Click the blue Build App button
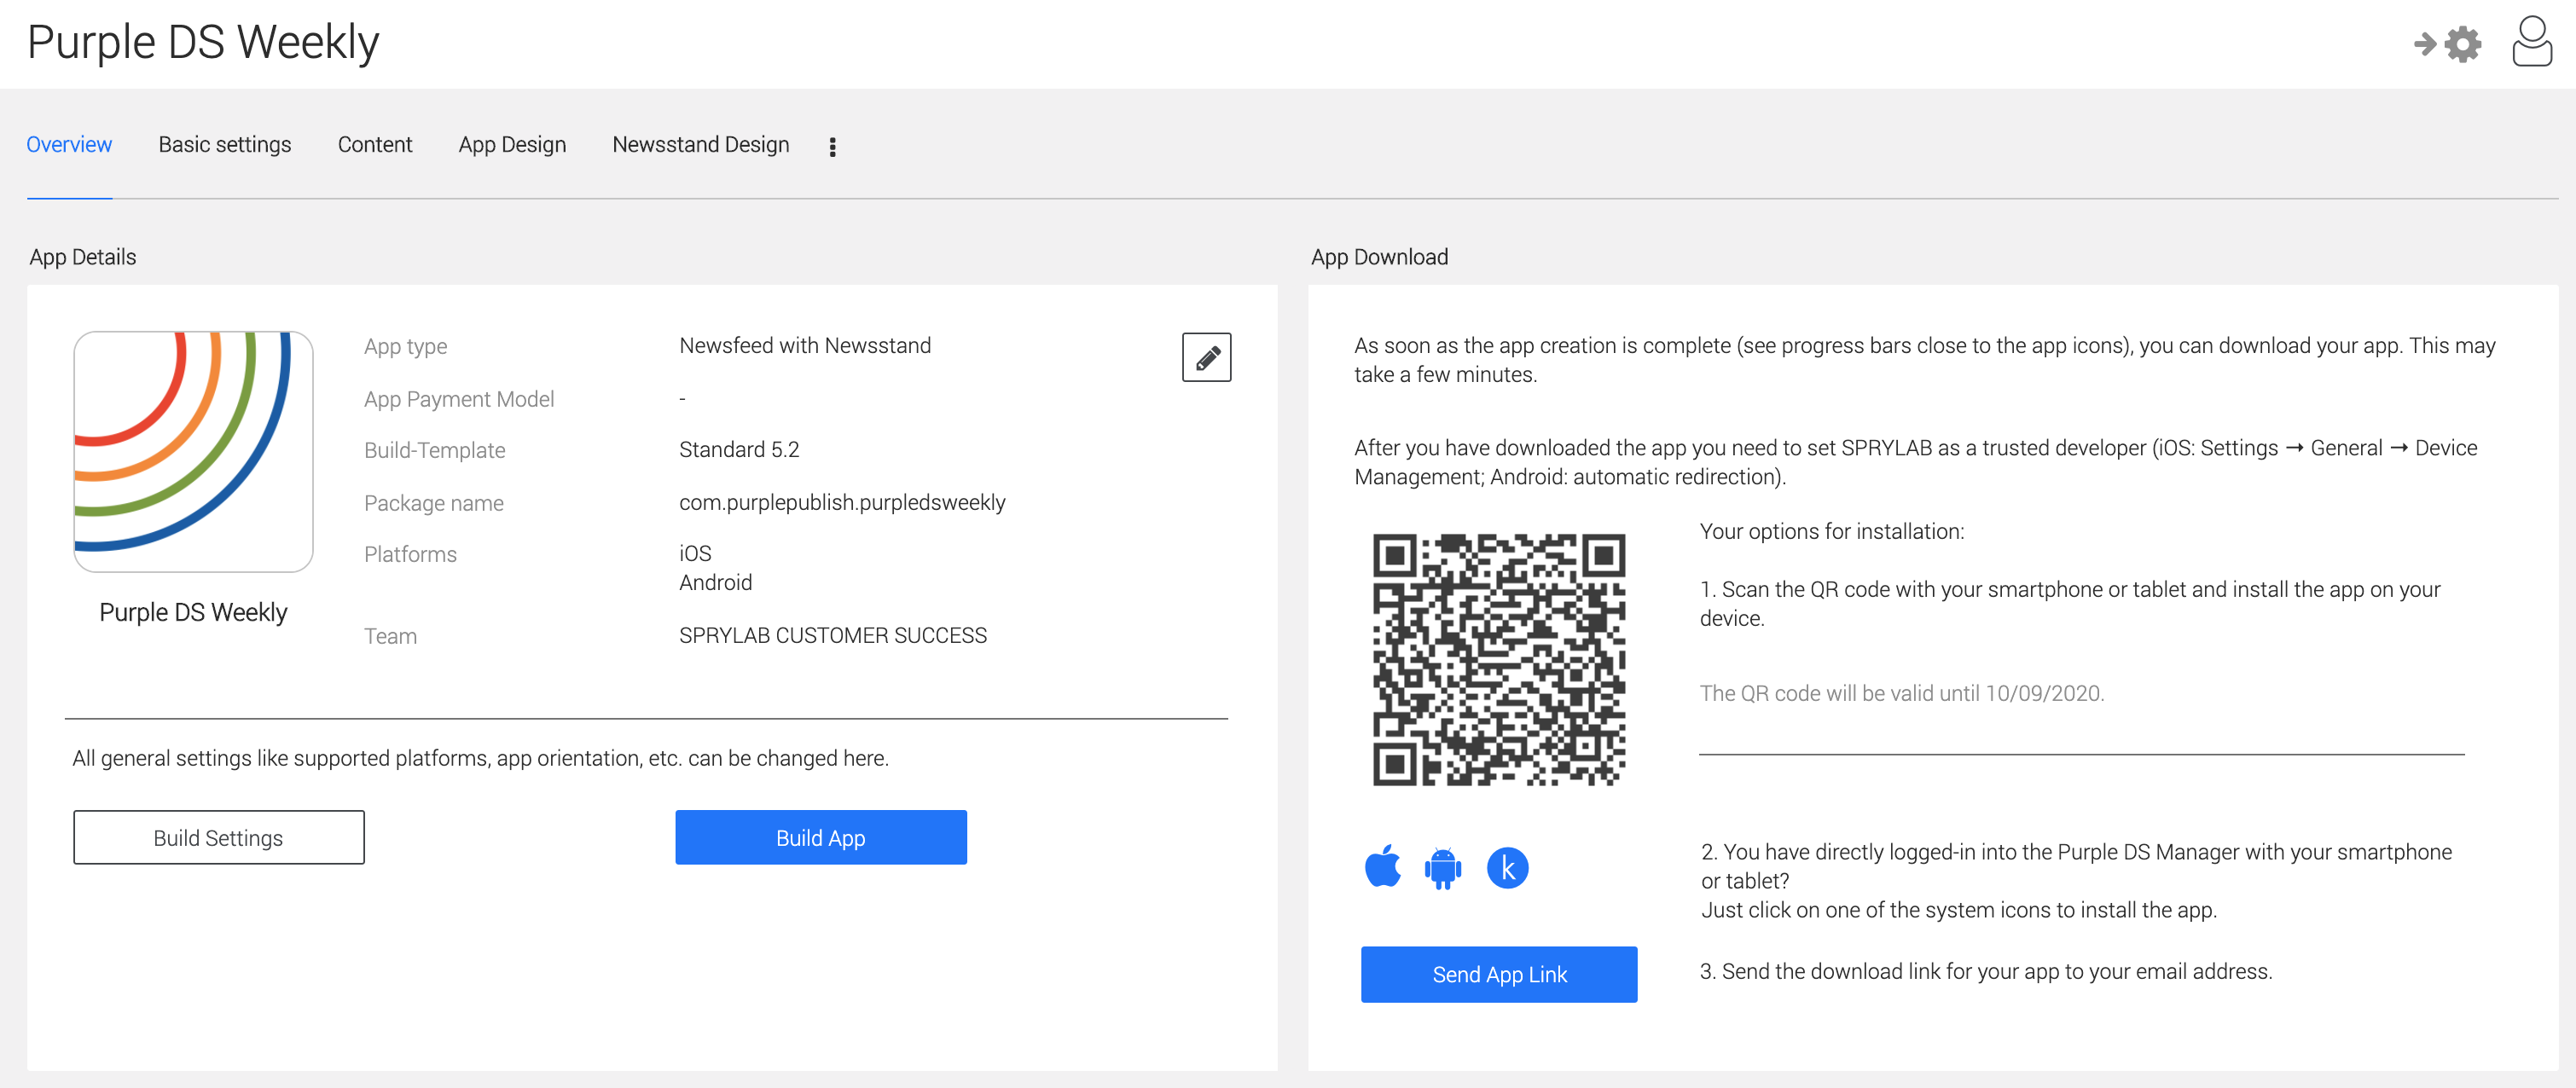Viewport: 2576px width, 1088px height. click(x=820, y=837)
